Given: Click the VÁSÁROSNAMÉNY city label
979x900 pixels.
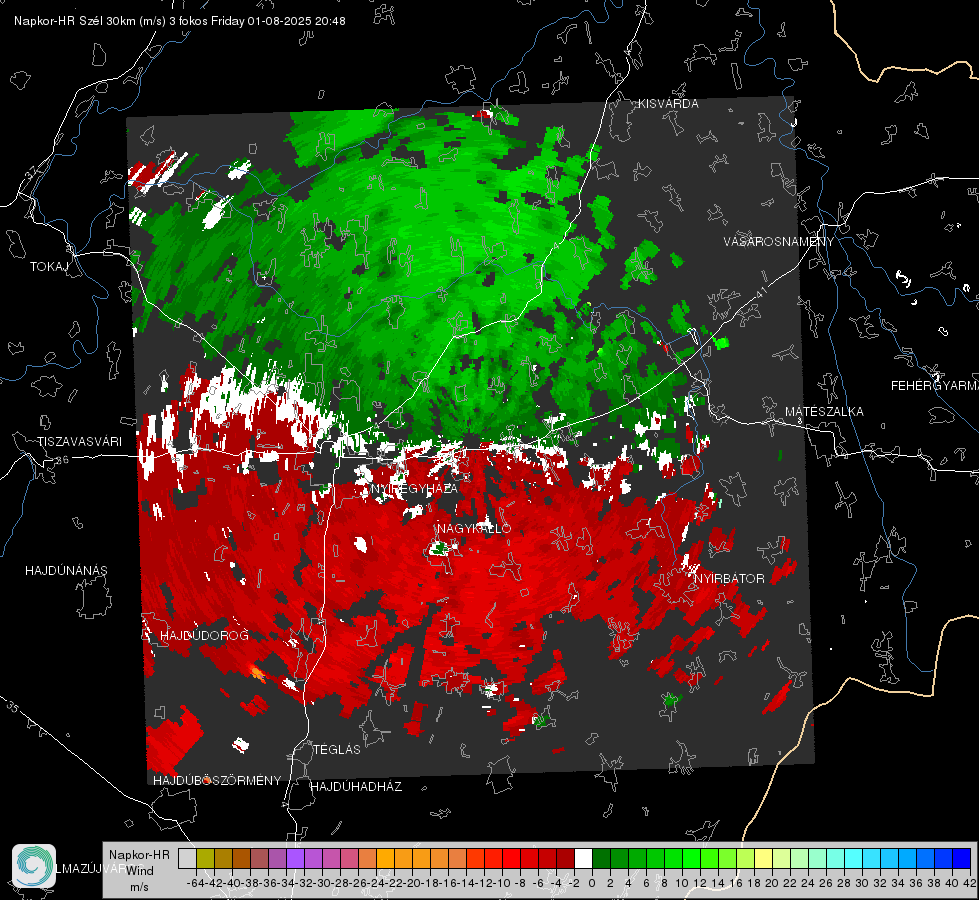Looking at the screenshot, I should (x=779, y=242).
